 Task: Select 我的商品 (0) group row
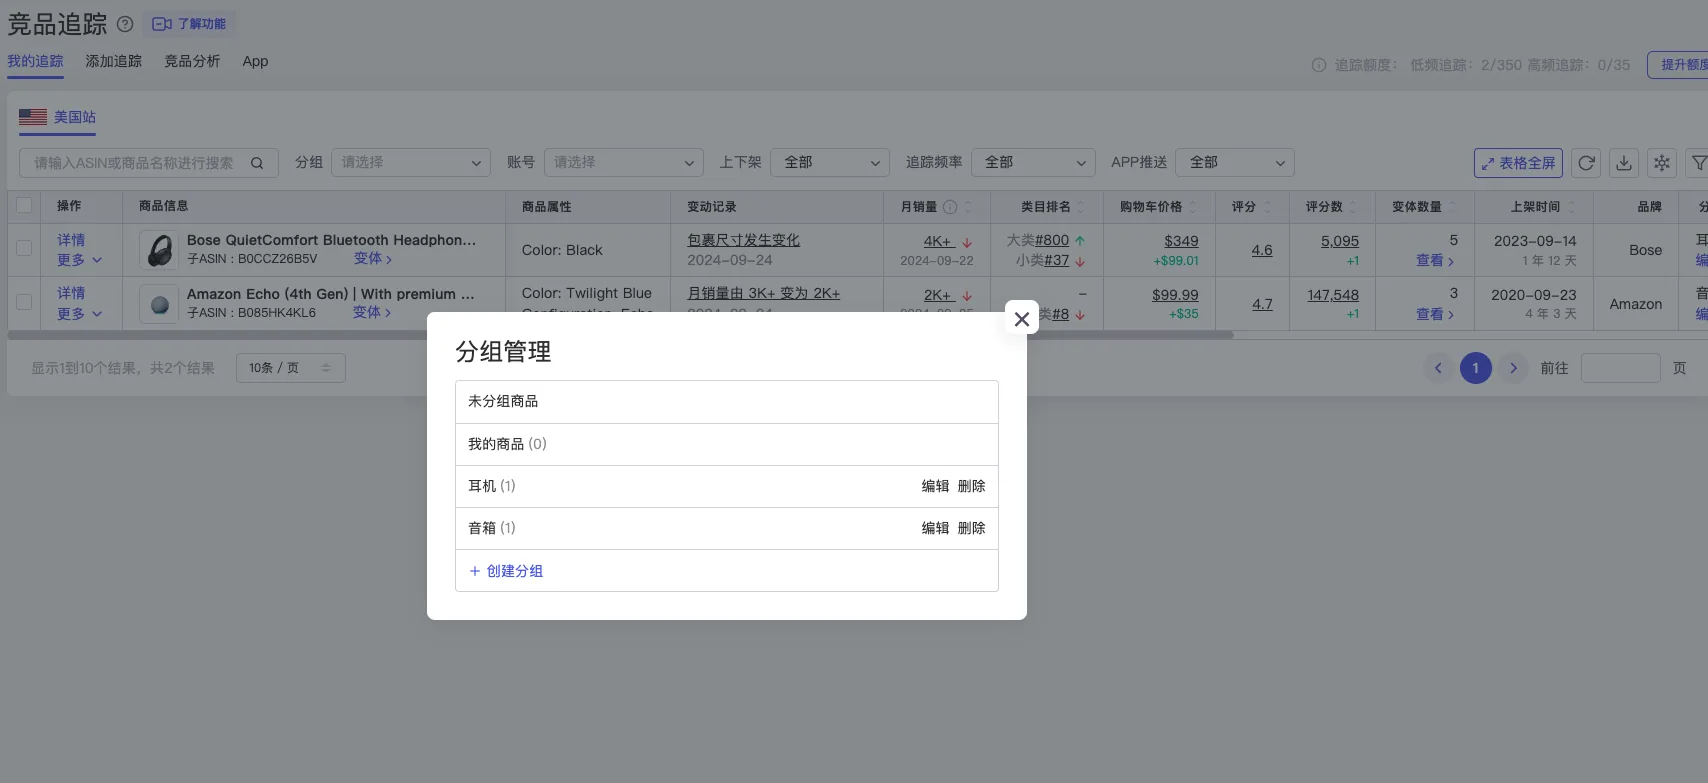click(727, 444)
